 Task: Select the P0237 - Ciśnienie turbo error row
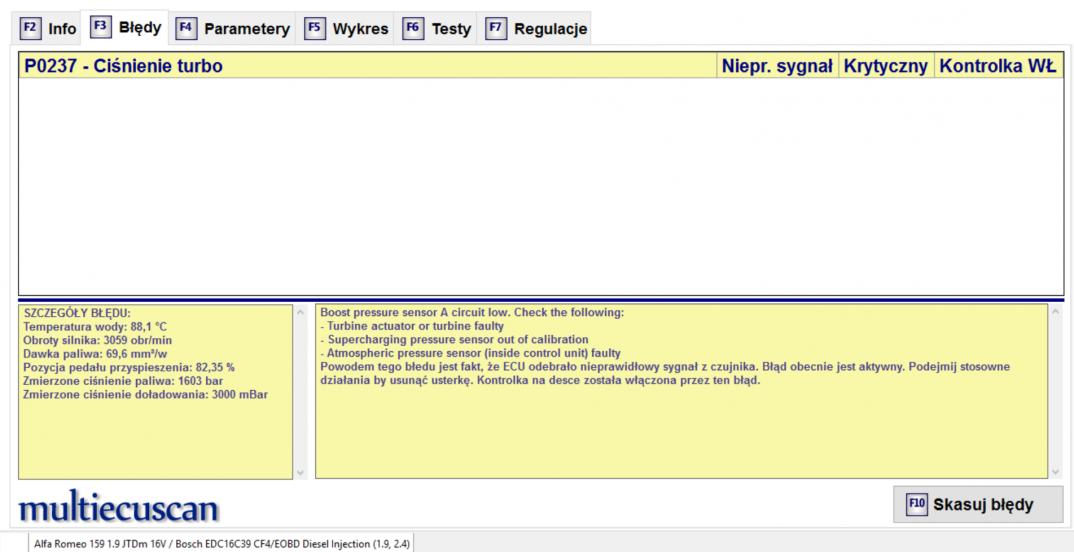541,66
